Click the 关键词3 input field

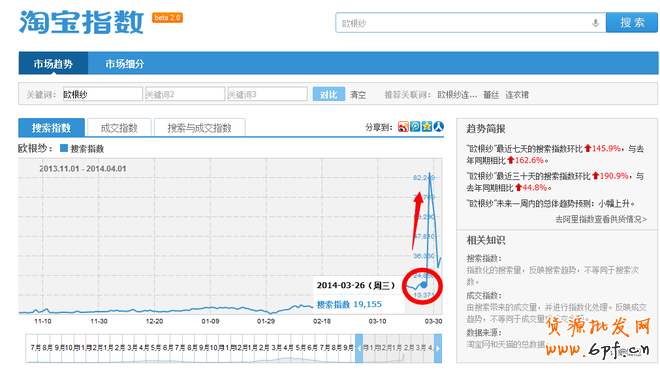coord(267,94)
